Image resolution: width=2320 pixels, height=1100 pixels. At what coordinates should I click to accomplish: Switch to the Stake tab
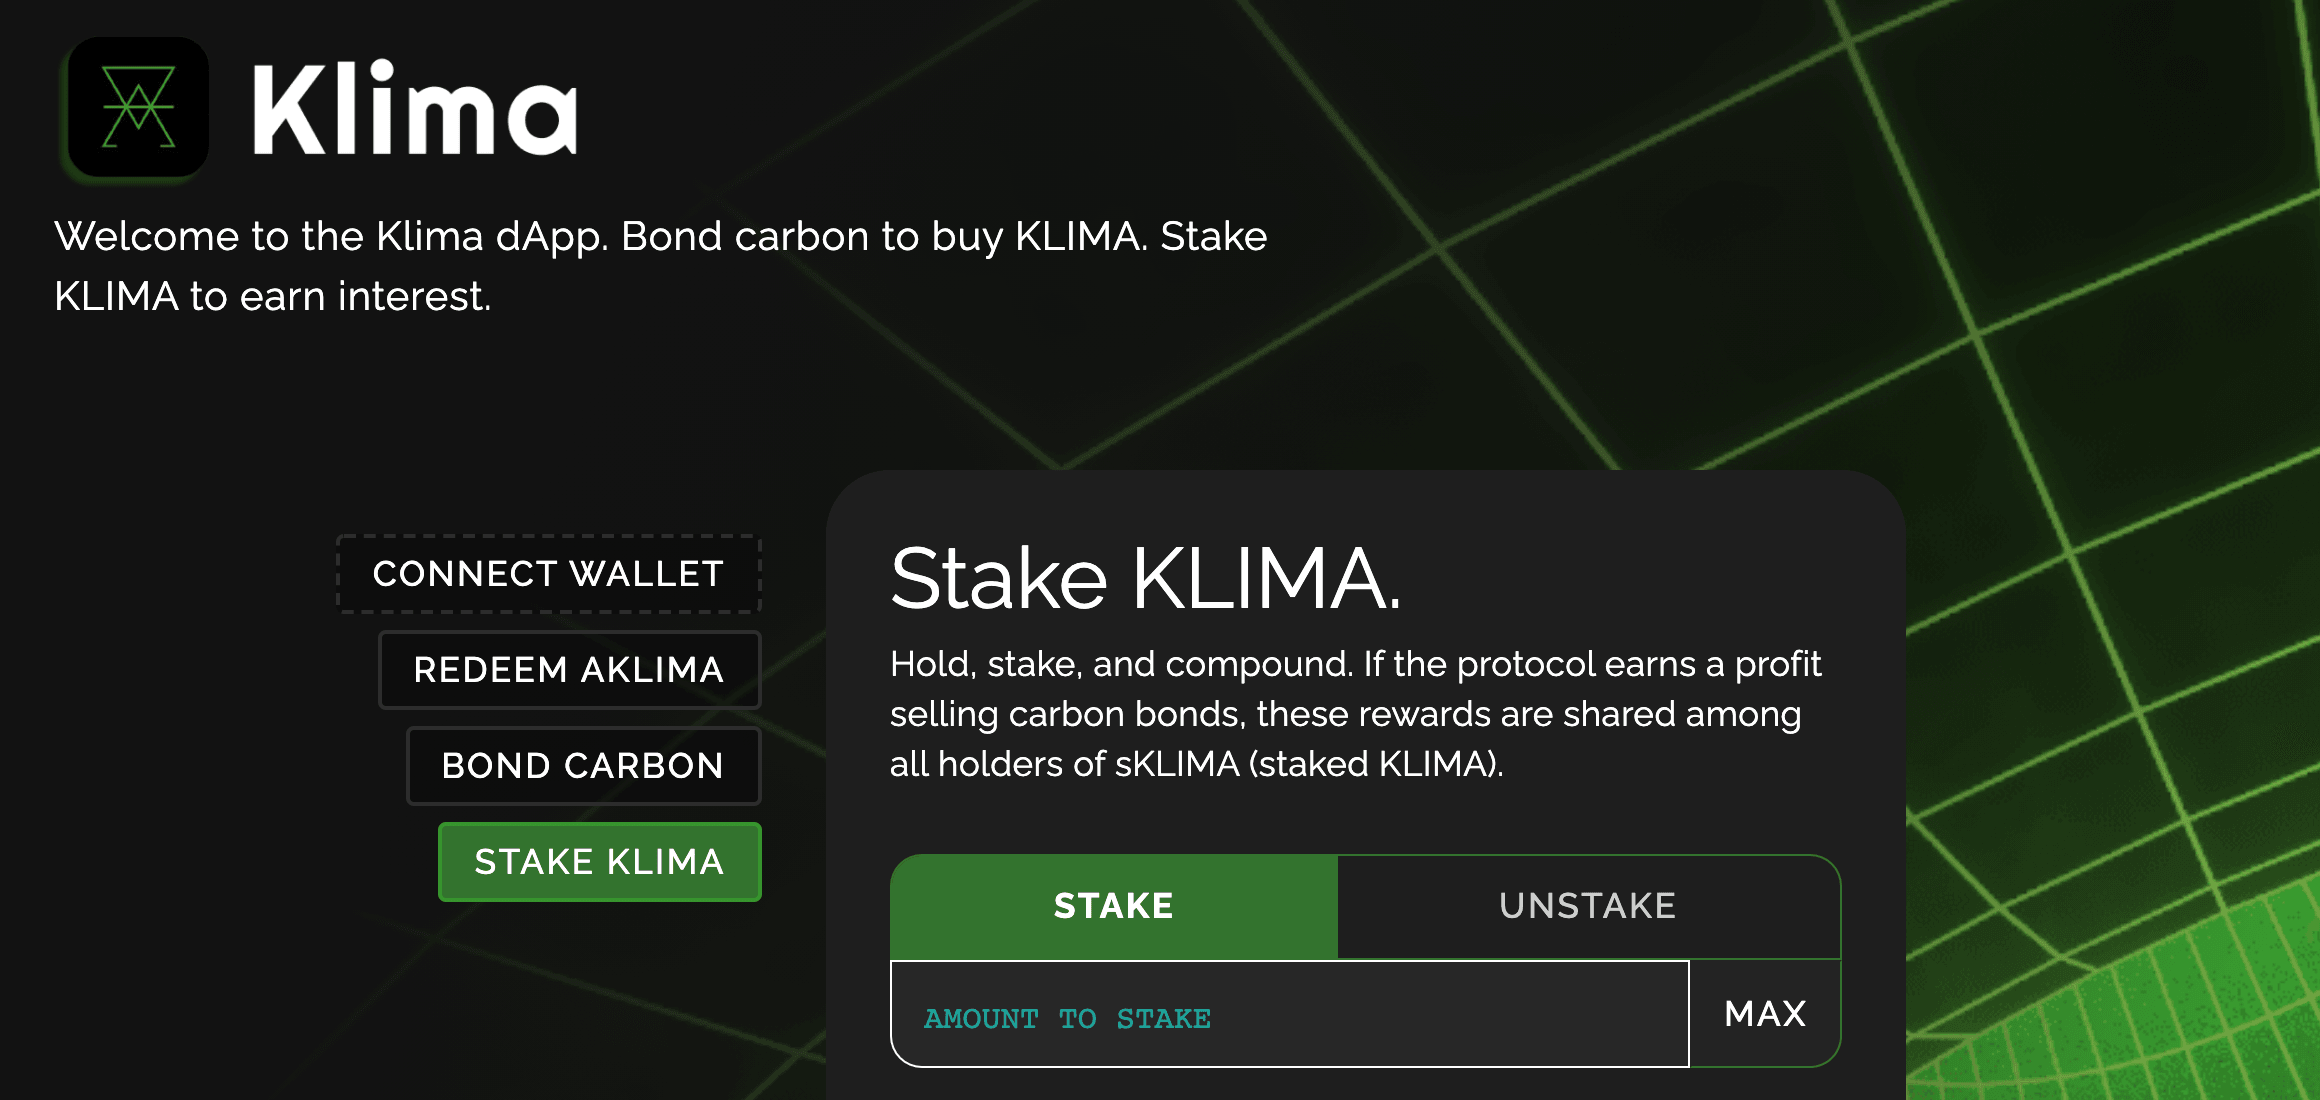[1114, 906]
